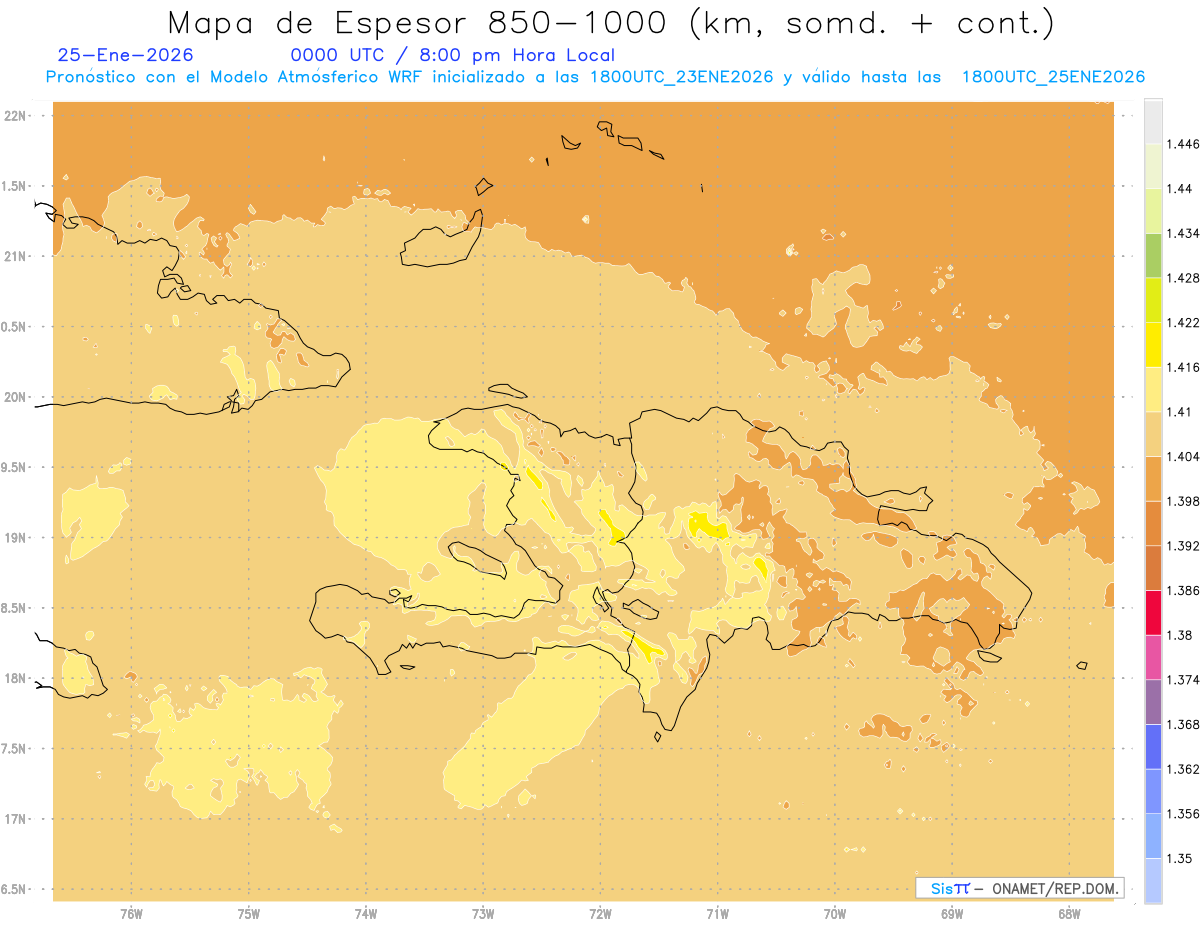Click the 21N latitude axis label

[x=17, y=257]
